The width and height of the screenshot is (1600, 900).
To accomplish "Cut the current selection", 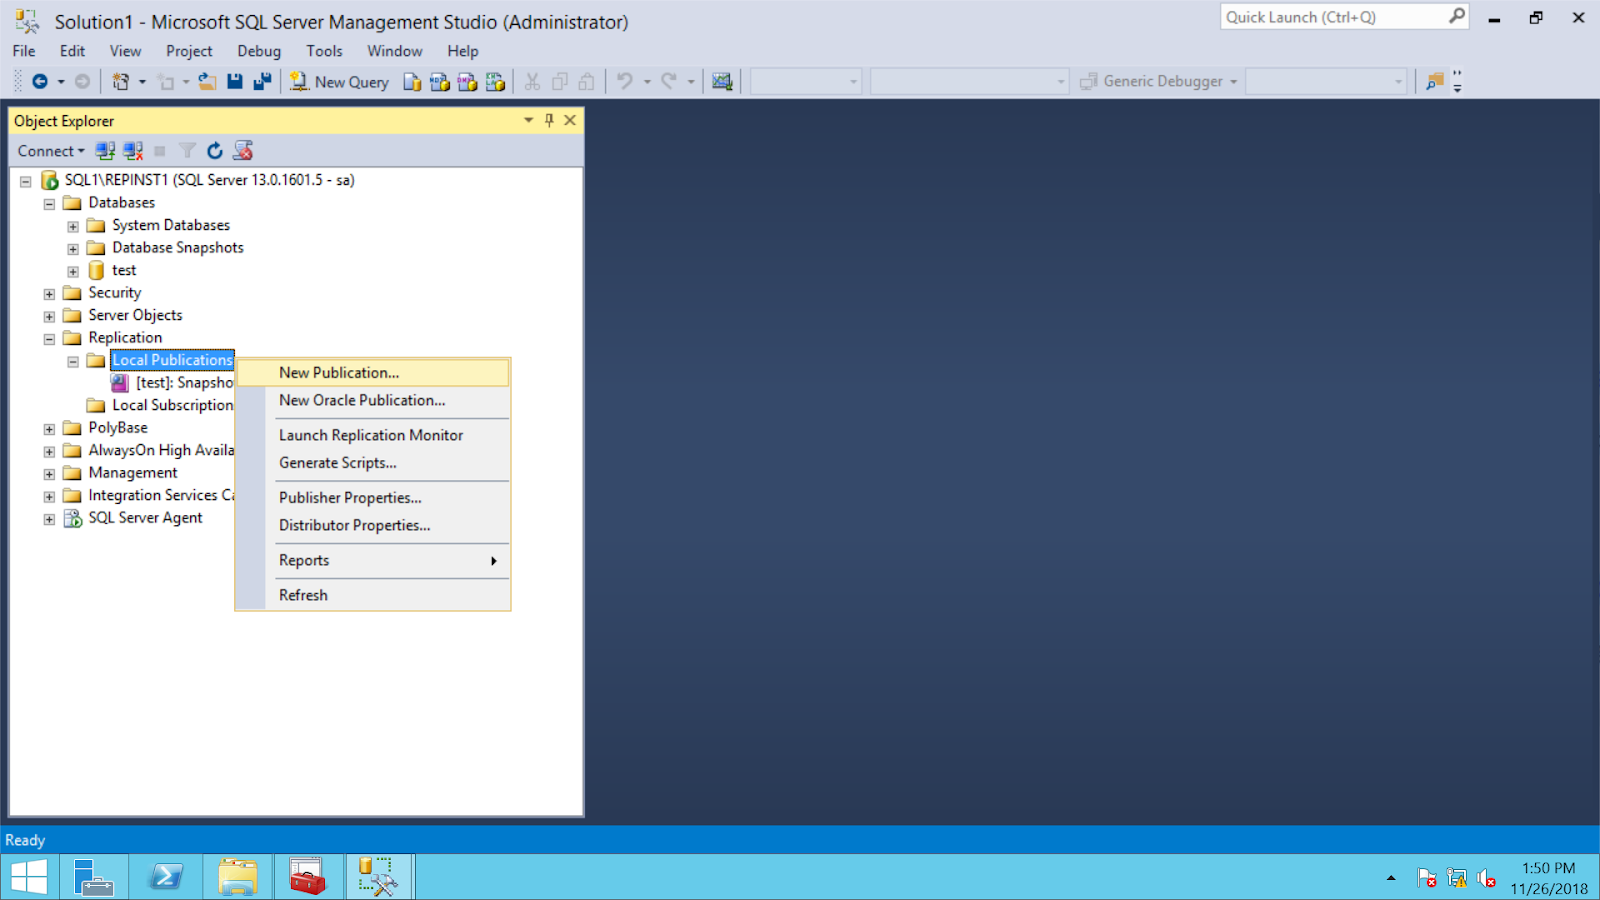I will 533,81.
